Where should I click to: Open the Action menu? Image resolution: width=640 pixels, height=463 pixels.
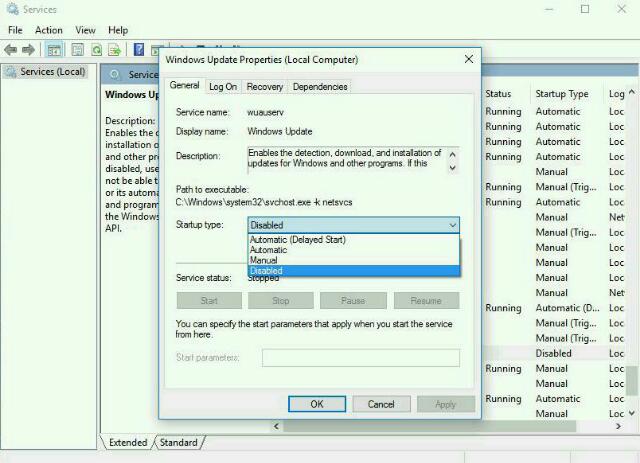click(48, 30)
